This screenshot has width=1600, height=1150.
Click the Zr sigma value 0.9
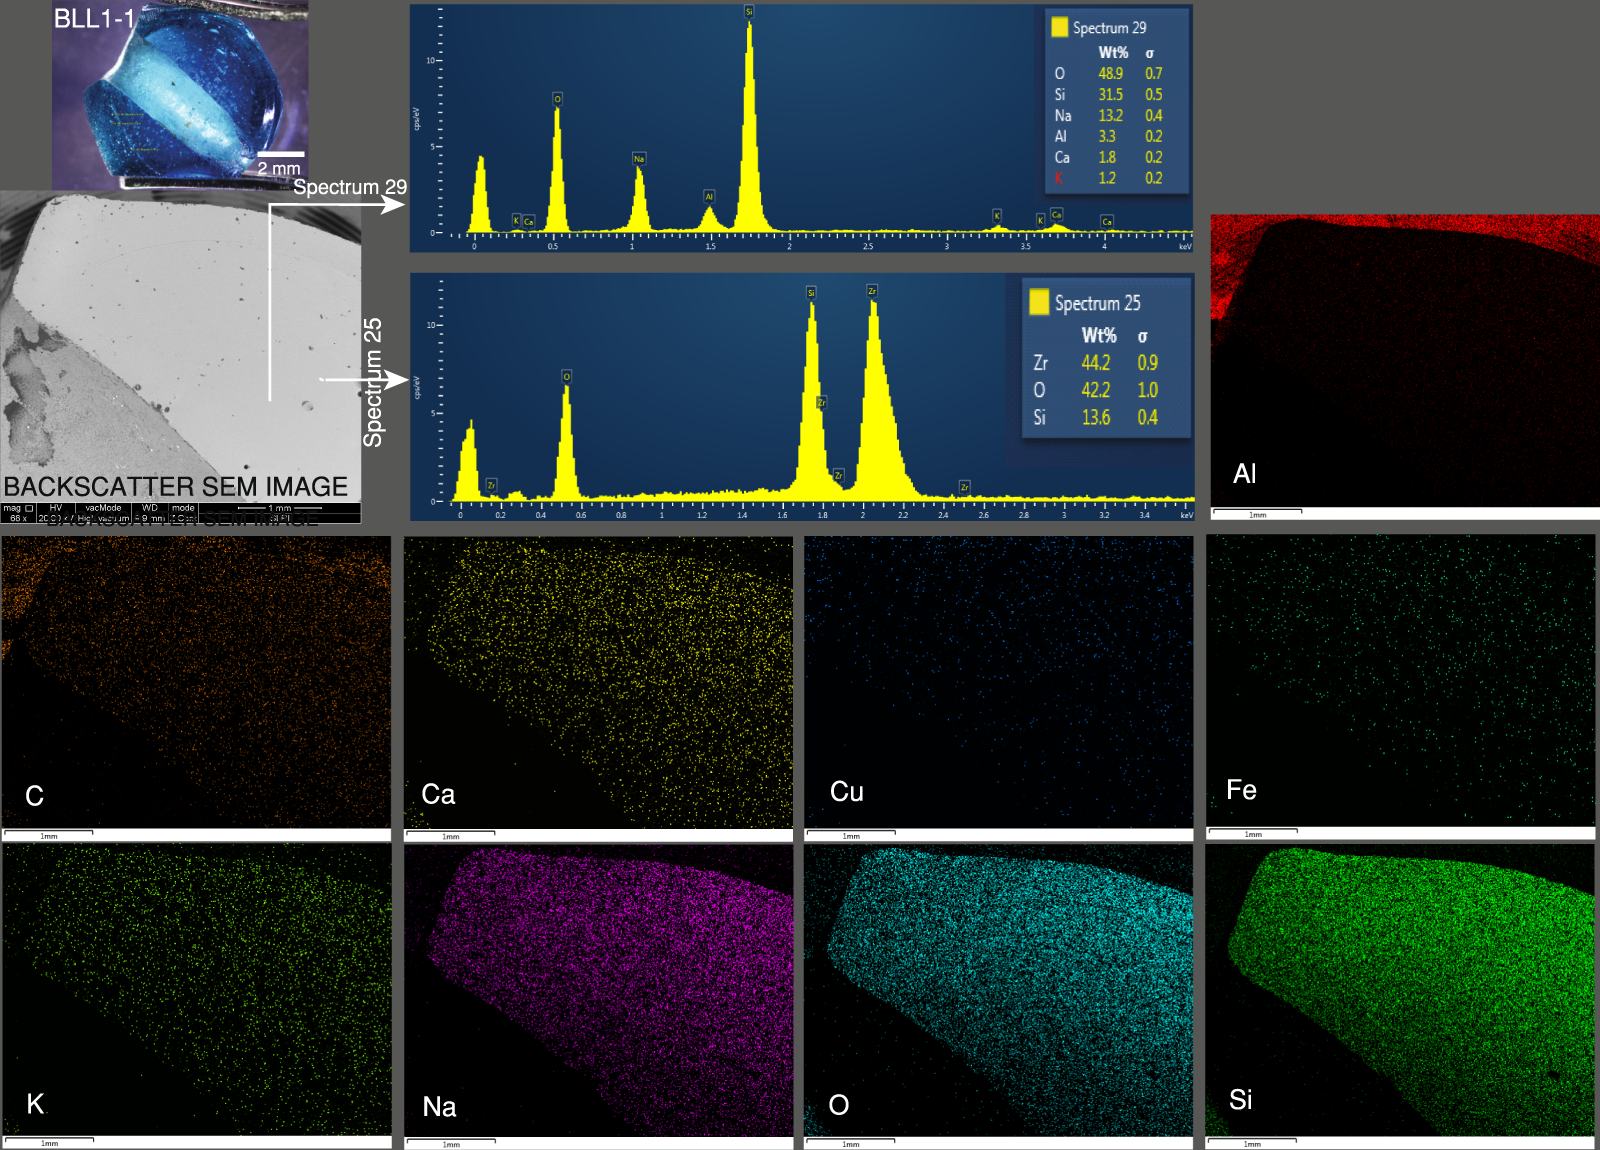tap(1147, 362)
